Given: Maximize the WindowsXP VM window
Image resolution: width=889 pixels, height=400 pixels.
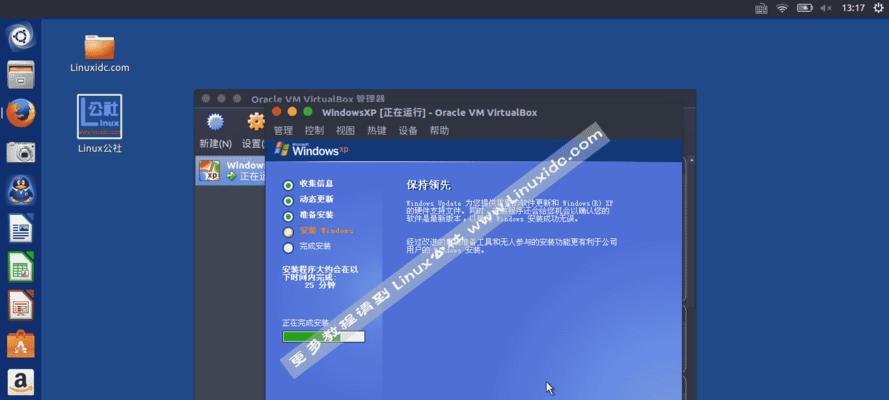Looking at the screenshot, I should coord(308,112).
